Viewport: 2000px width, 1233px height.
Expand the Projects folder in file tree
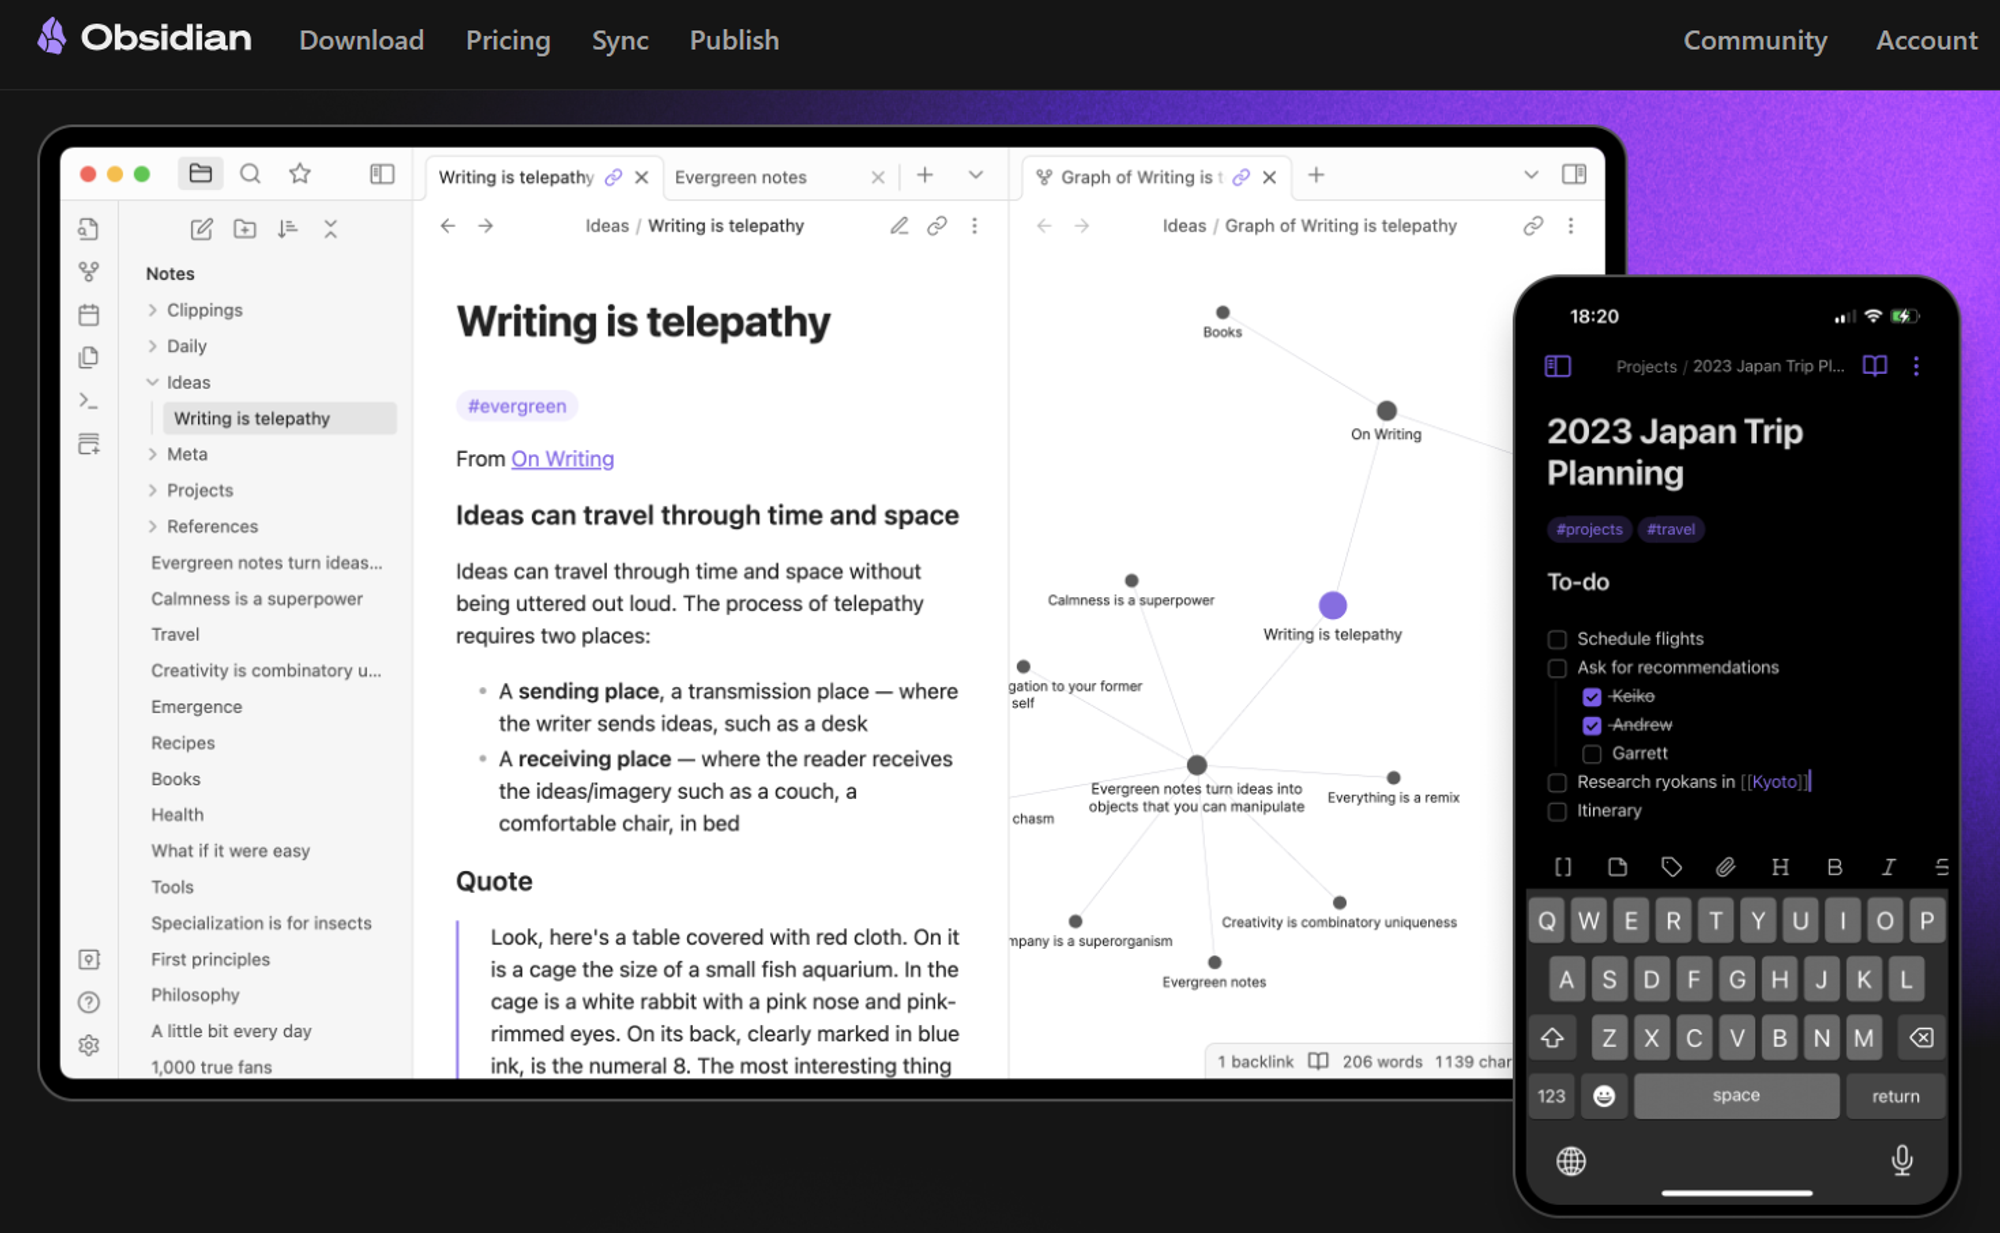(153, 489)
